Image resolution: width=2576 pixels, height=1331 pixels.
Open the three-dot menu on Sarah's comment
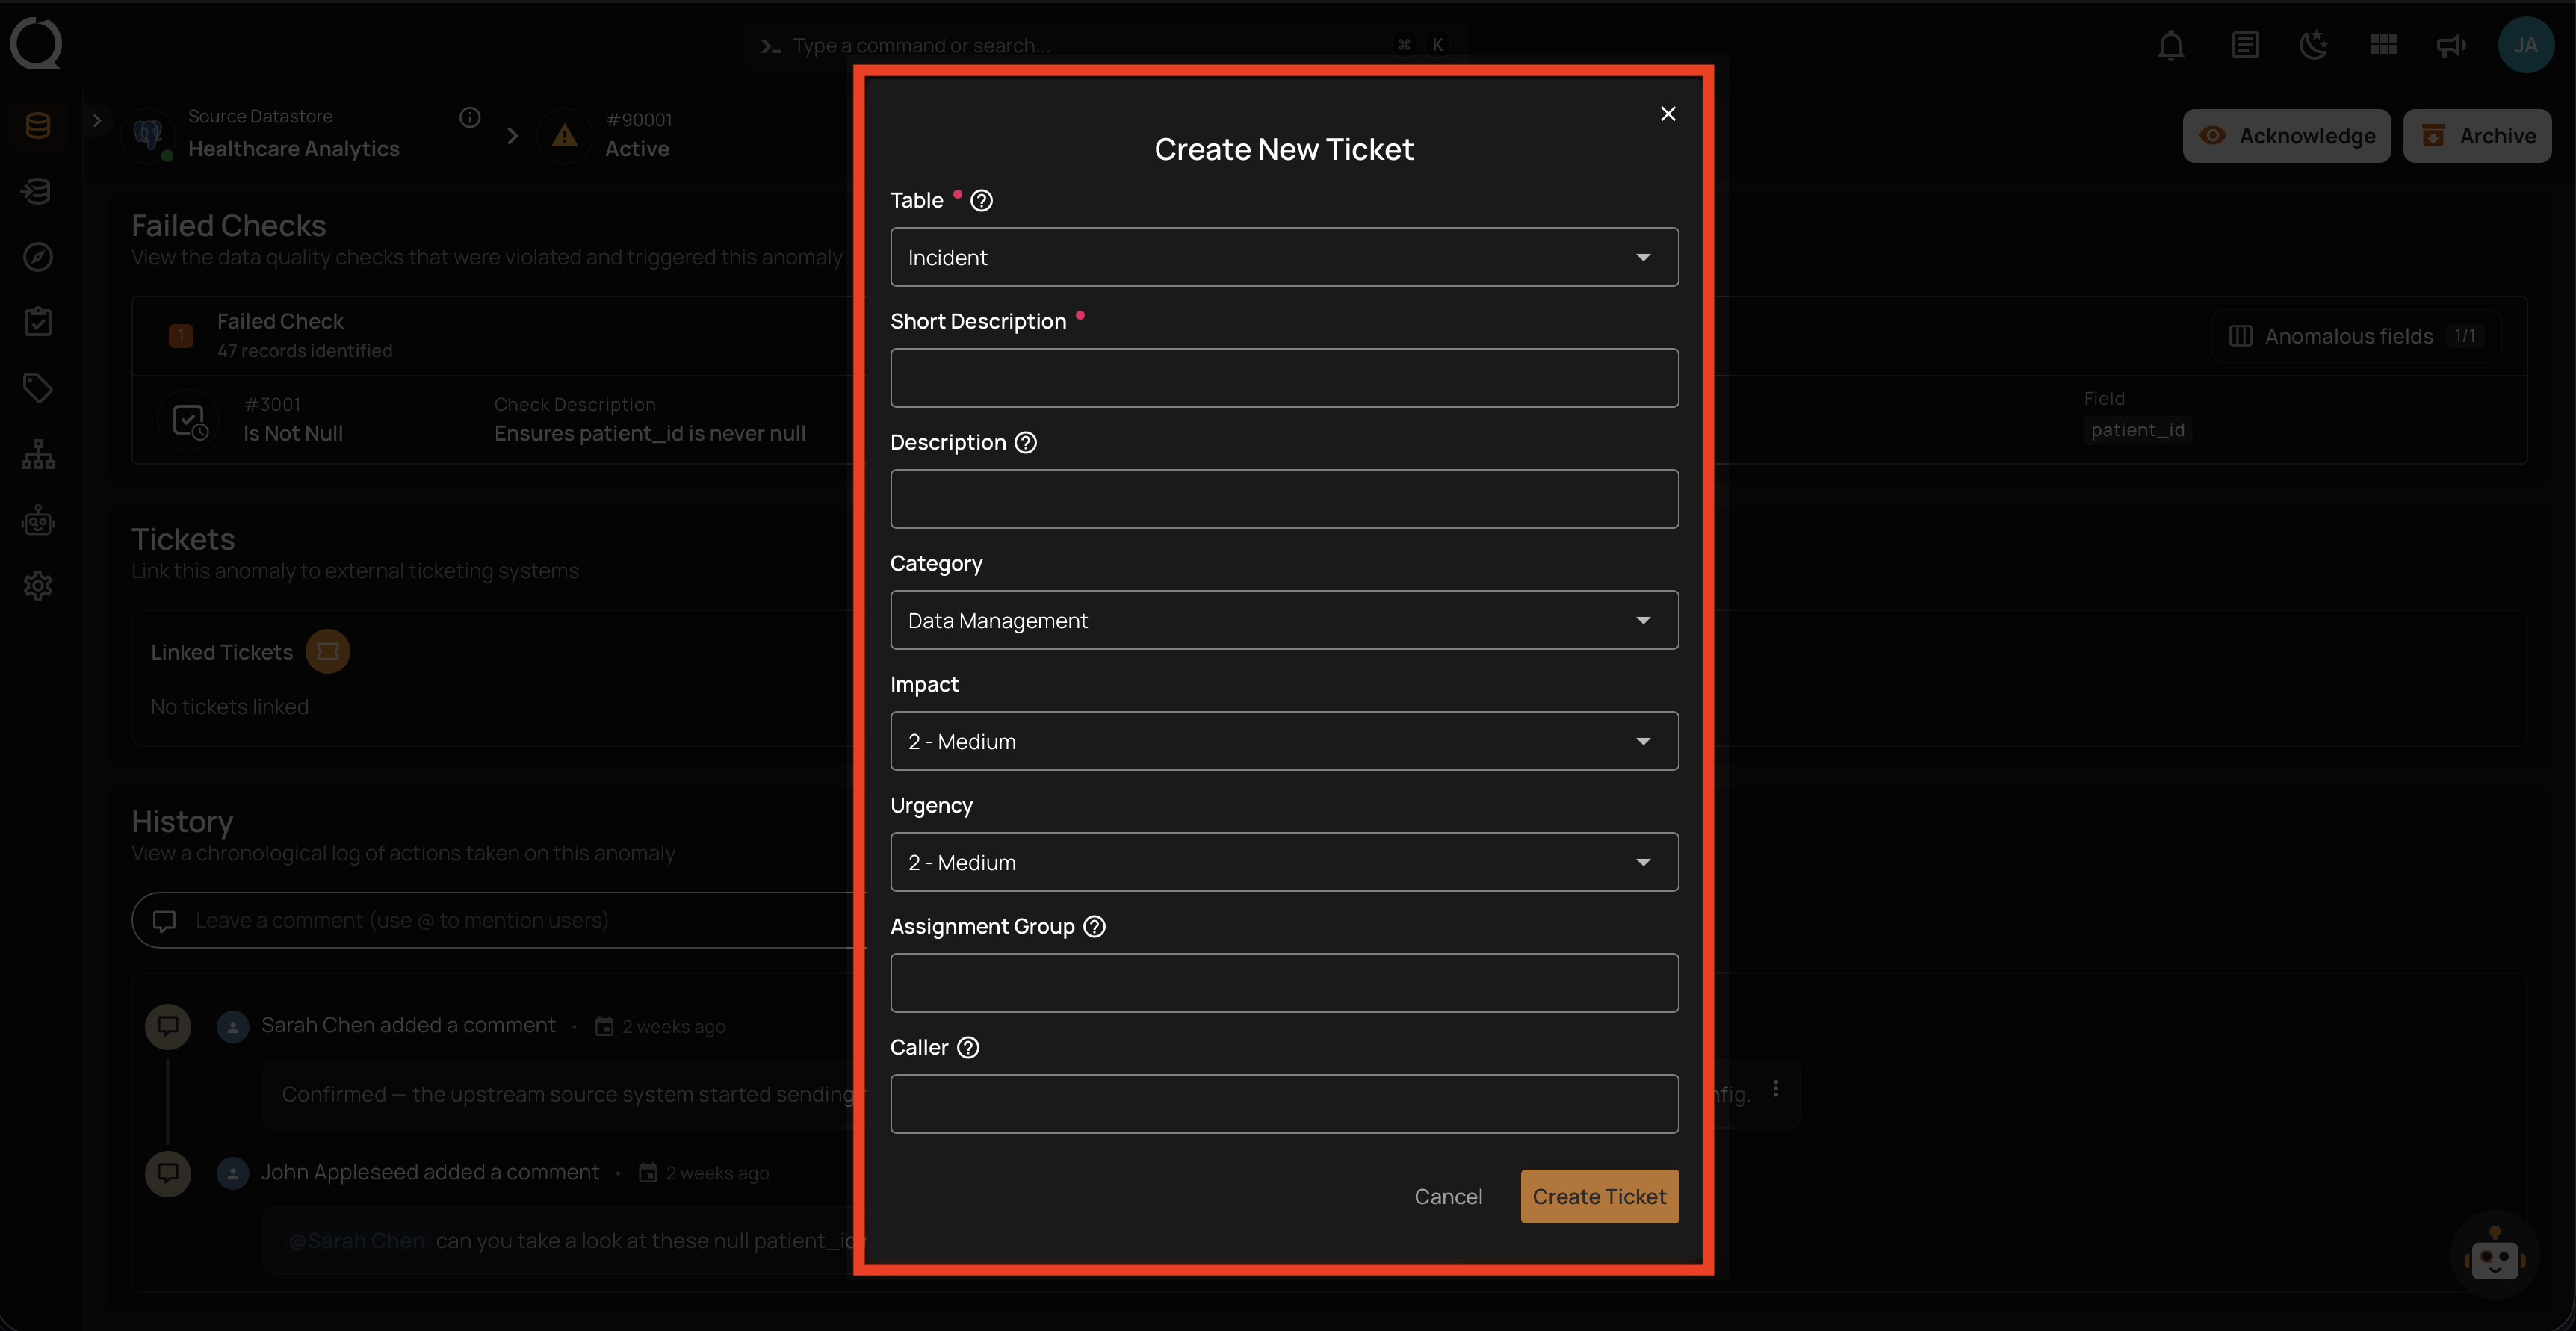(1775, 1089)
